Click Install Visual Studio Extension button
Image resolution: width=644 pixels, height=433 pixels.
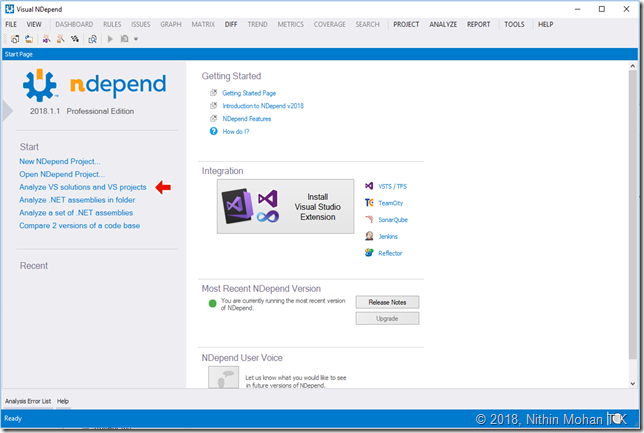click(285, 206)
